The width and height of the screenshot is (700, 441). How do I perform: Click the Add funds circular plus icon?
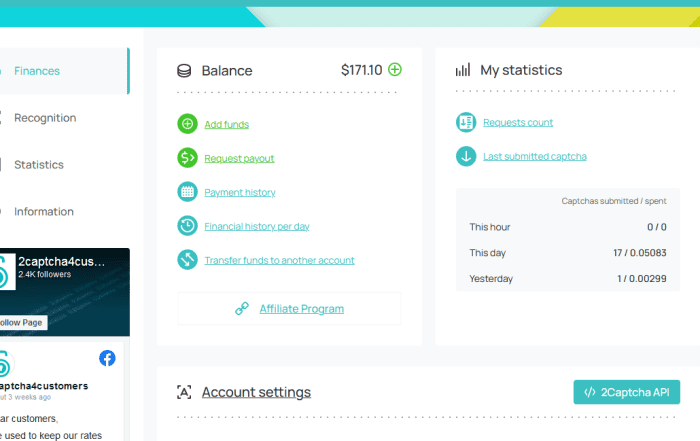(x=187, y=124)
